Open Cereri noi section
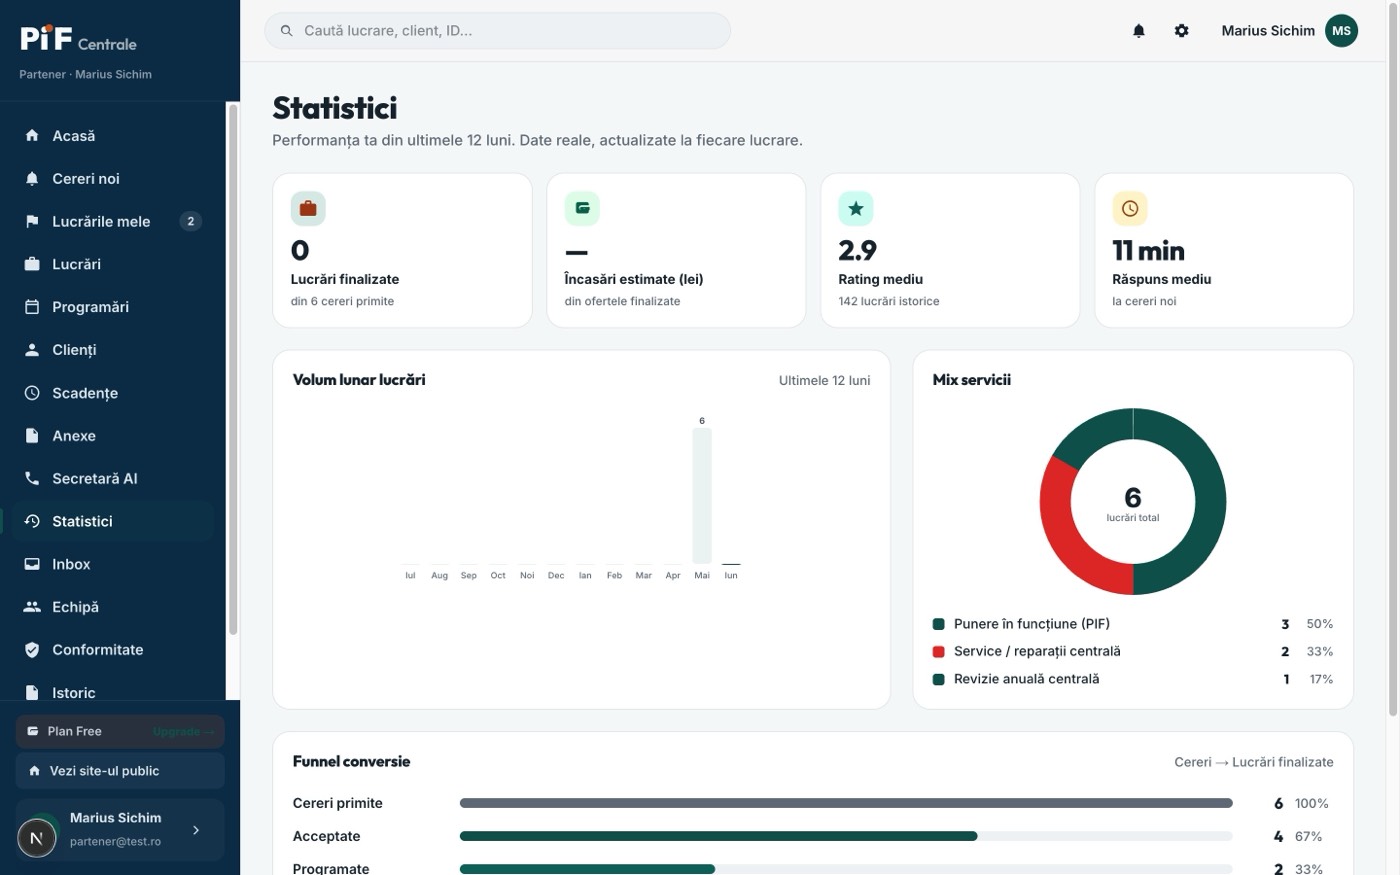Image resolution: width=1400 pixels, height=875 pixels. [x=113, y=178]
